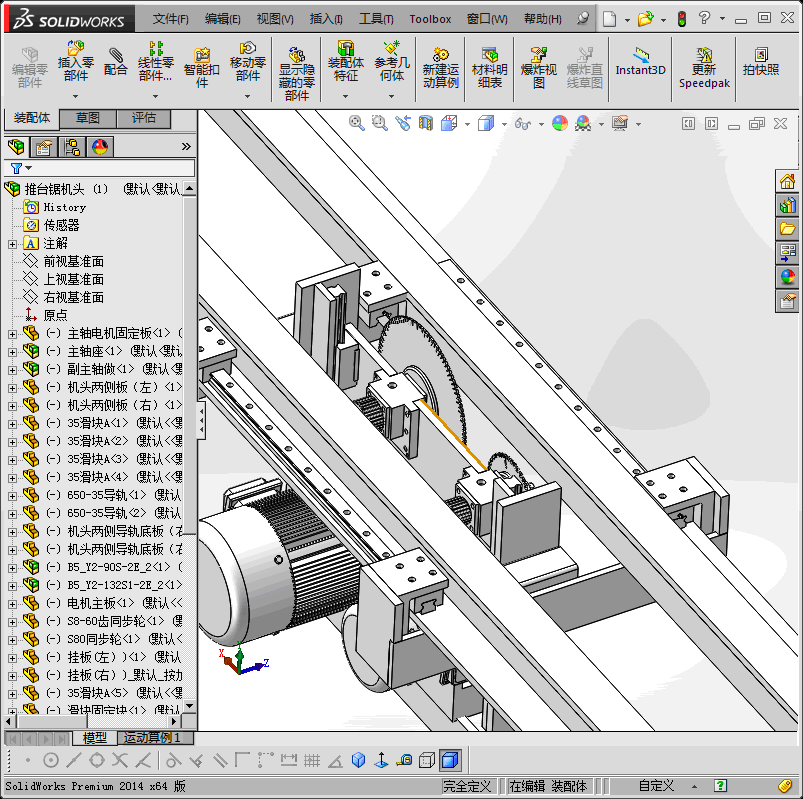The width and height of the screenshot is (803, 799).
Task: Expand the 主轴电机固定板<1> tree node
Action: (x=12, y=333)
